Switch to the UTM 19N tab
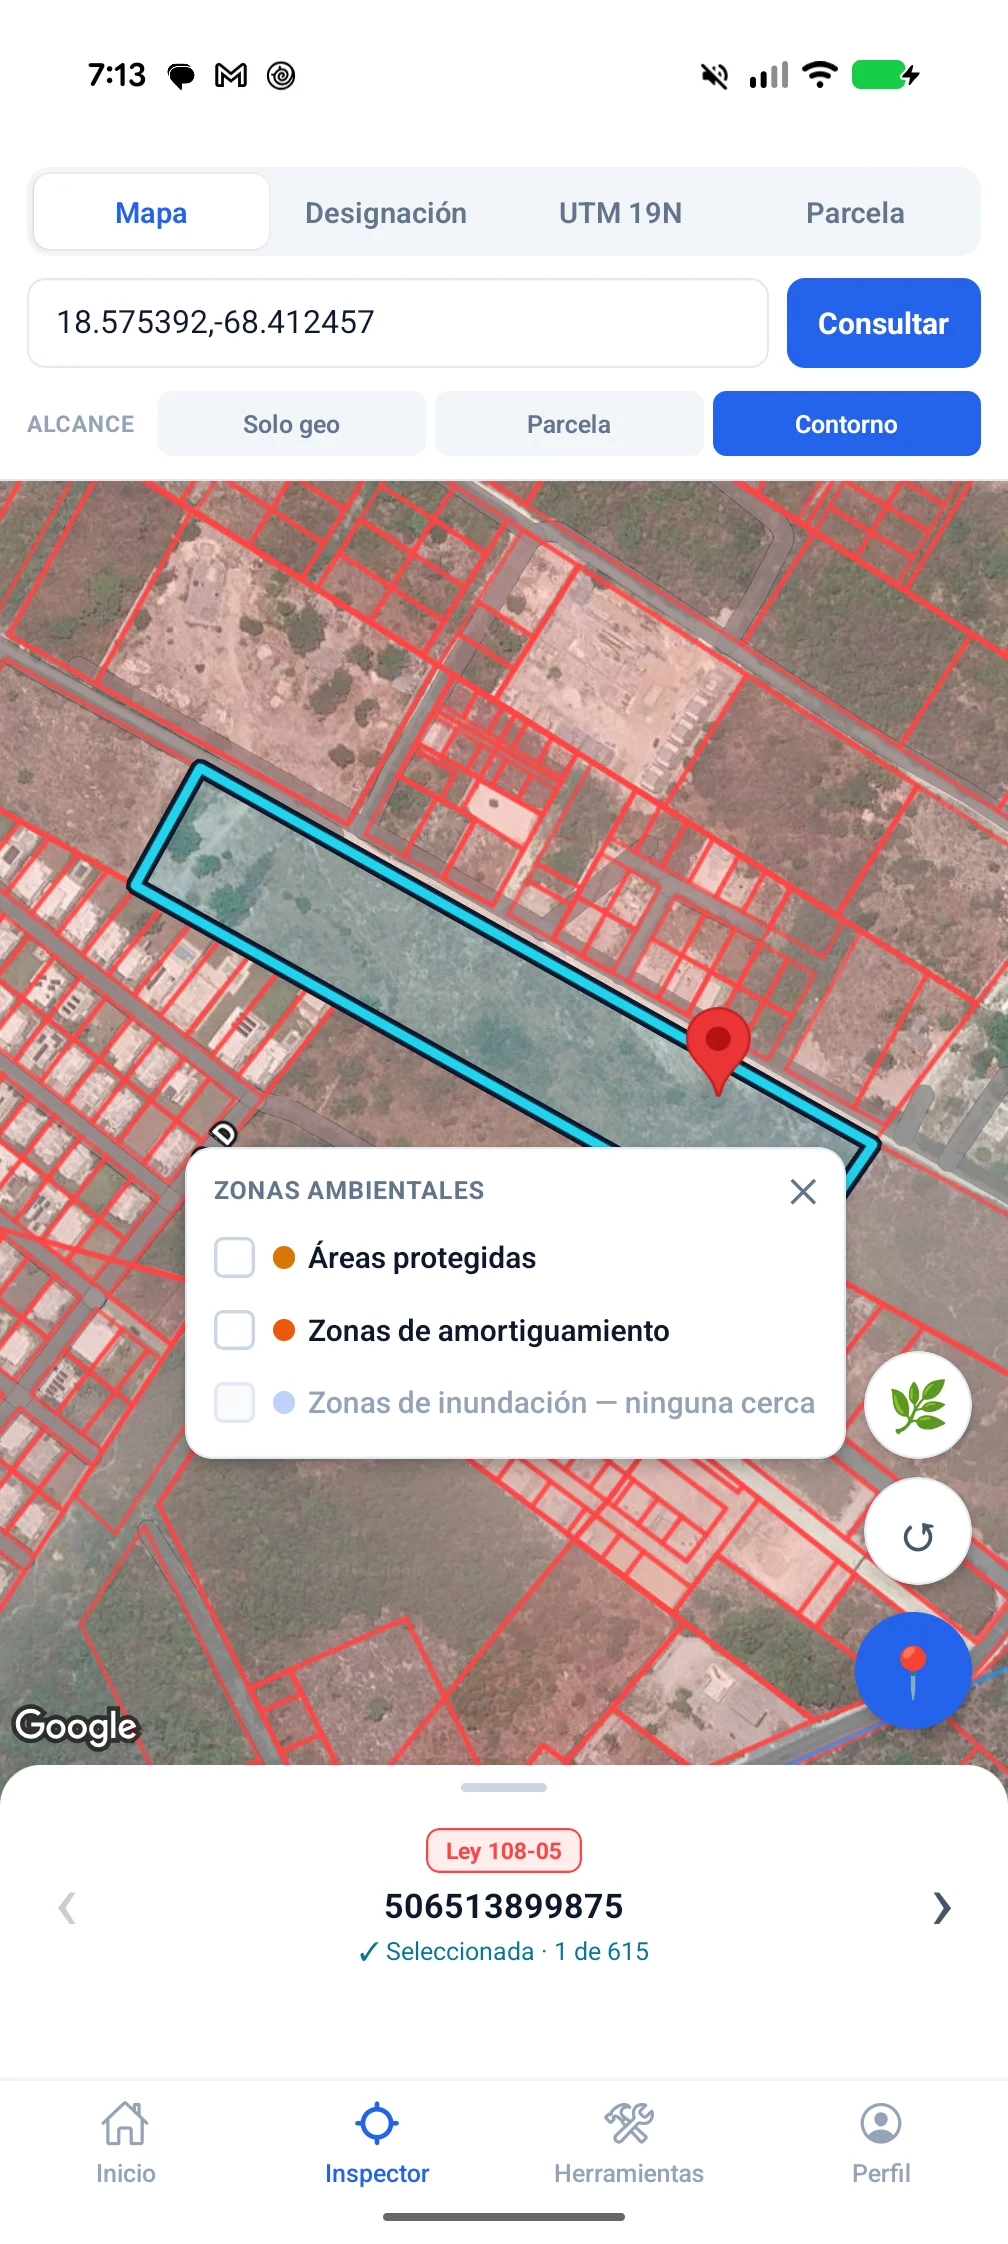This screenshot has height=2244, width=1008. 620,213
